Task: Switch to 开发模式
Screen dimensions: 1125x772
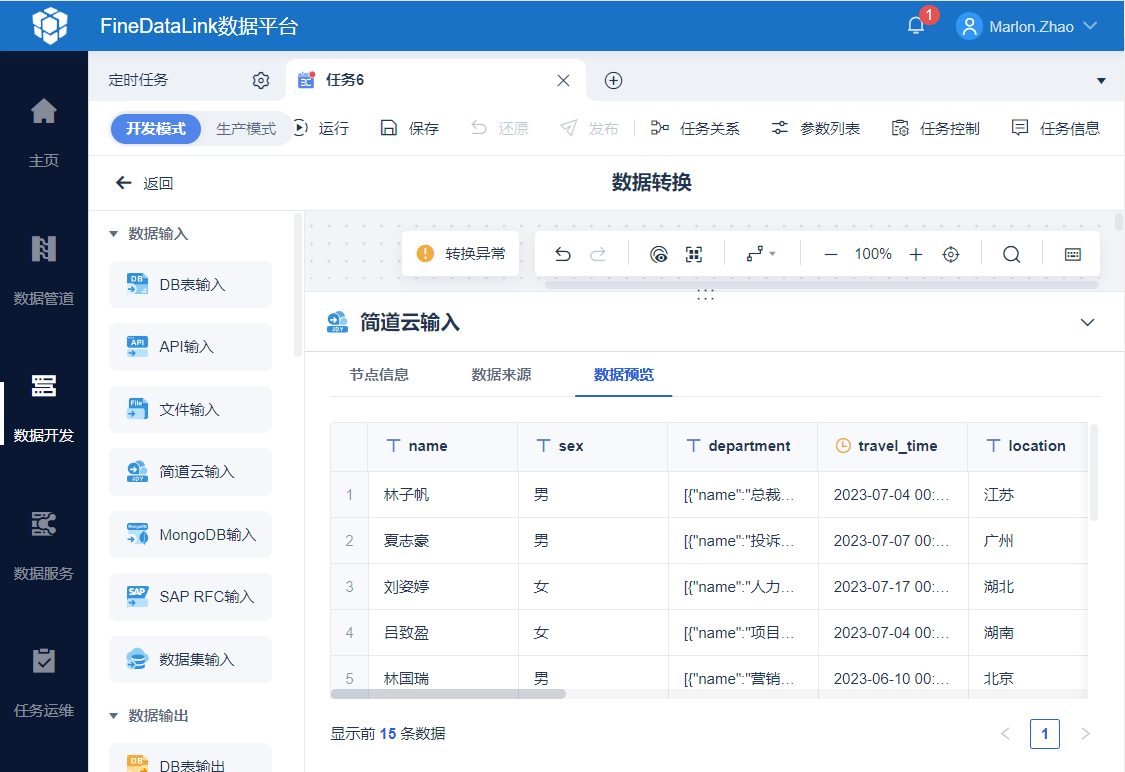Action: pos(156,128)
